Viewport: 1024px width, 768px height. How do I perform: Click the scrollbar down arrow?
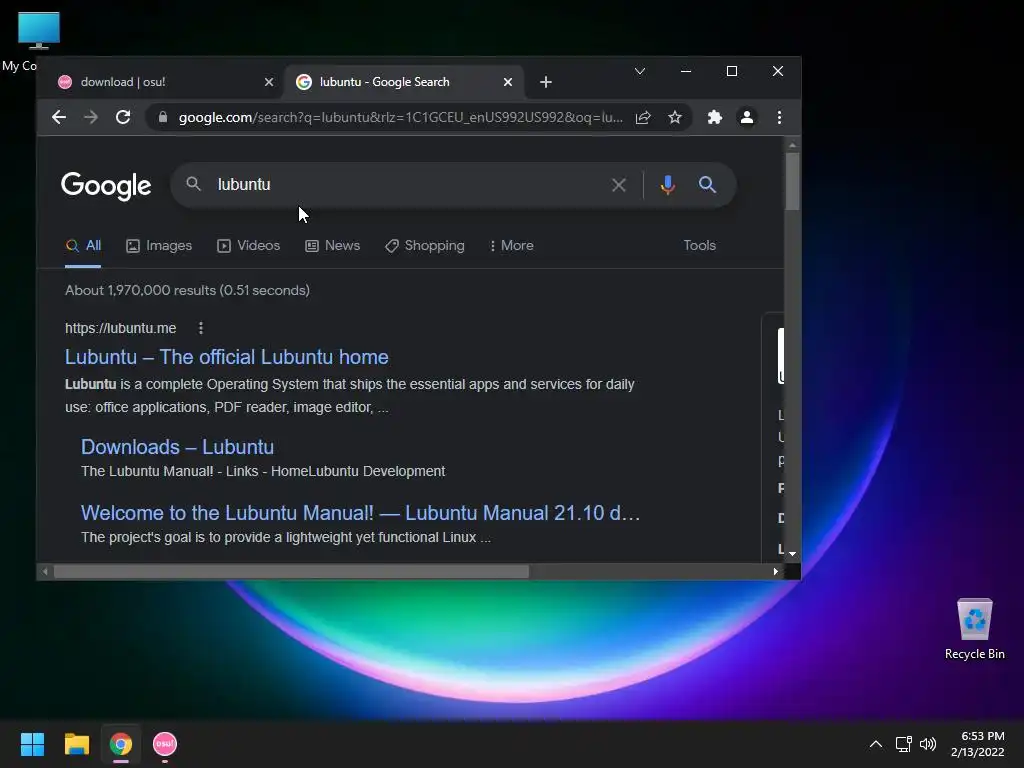pos(792,554)
